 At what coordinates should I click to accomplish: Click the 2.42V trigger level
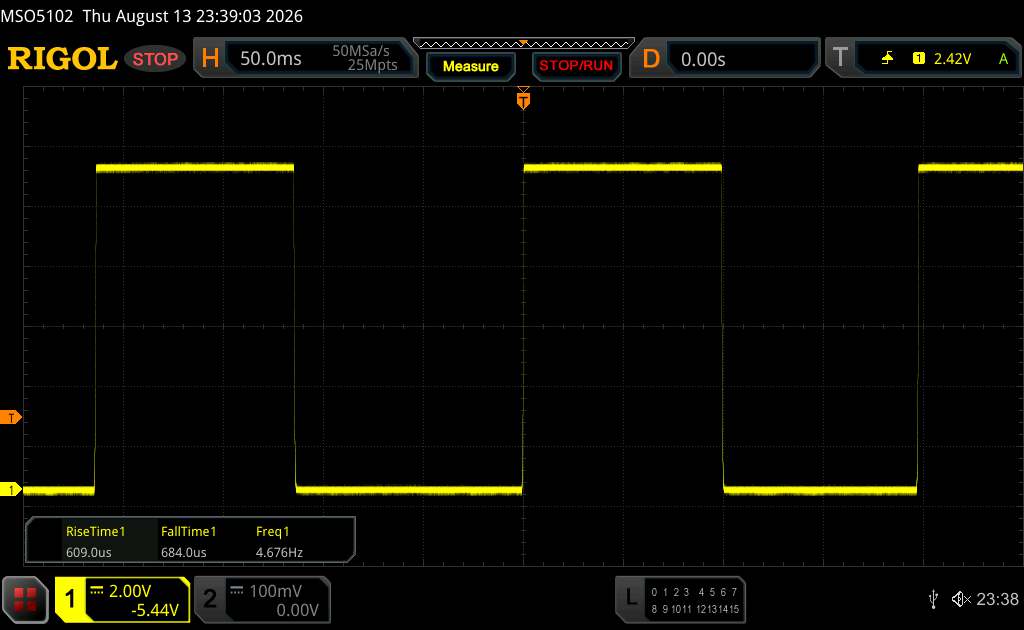coord(952,59)
